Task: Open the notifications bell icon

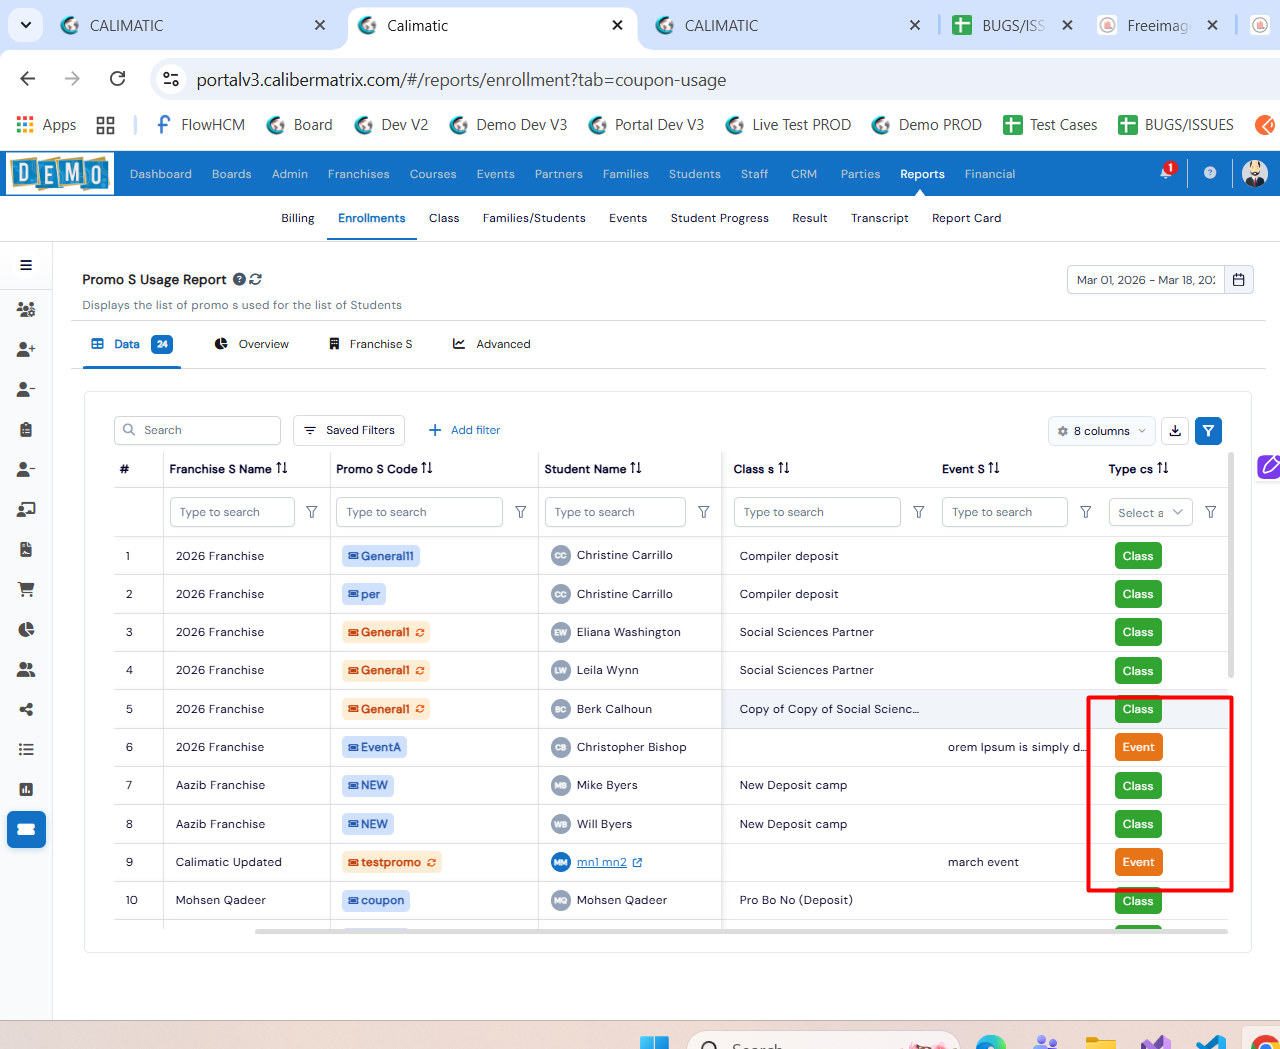Action: coord(1166,173)
